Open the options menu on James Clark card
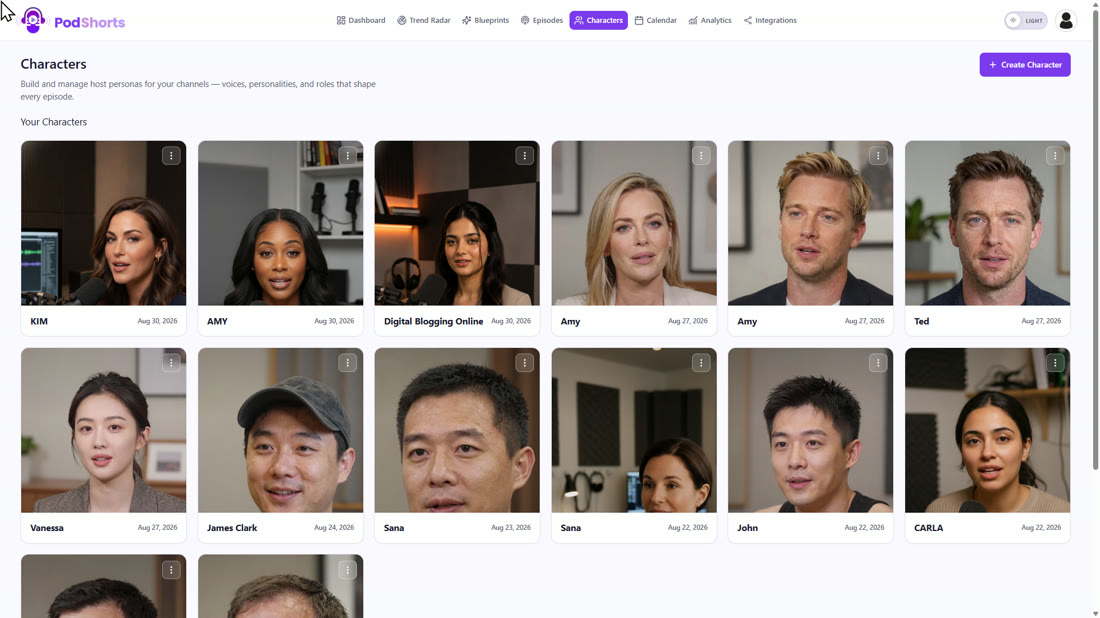This screenshot has width=1100, height=618. [348, 363]
